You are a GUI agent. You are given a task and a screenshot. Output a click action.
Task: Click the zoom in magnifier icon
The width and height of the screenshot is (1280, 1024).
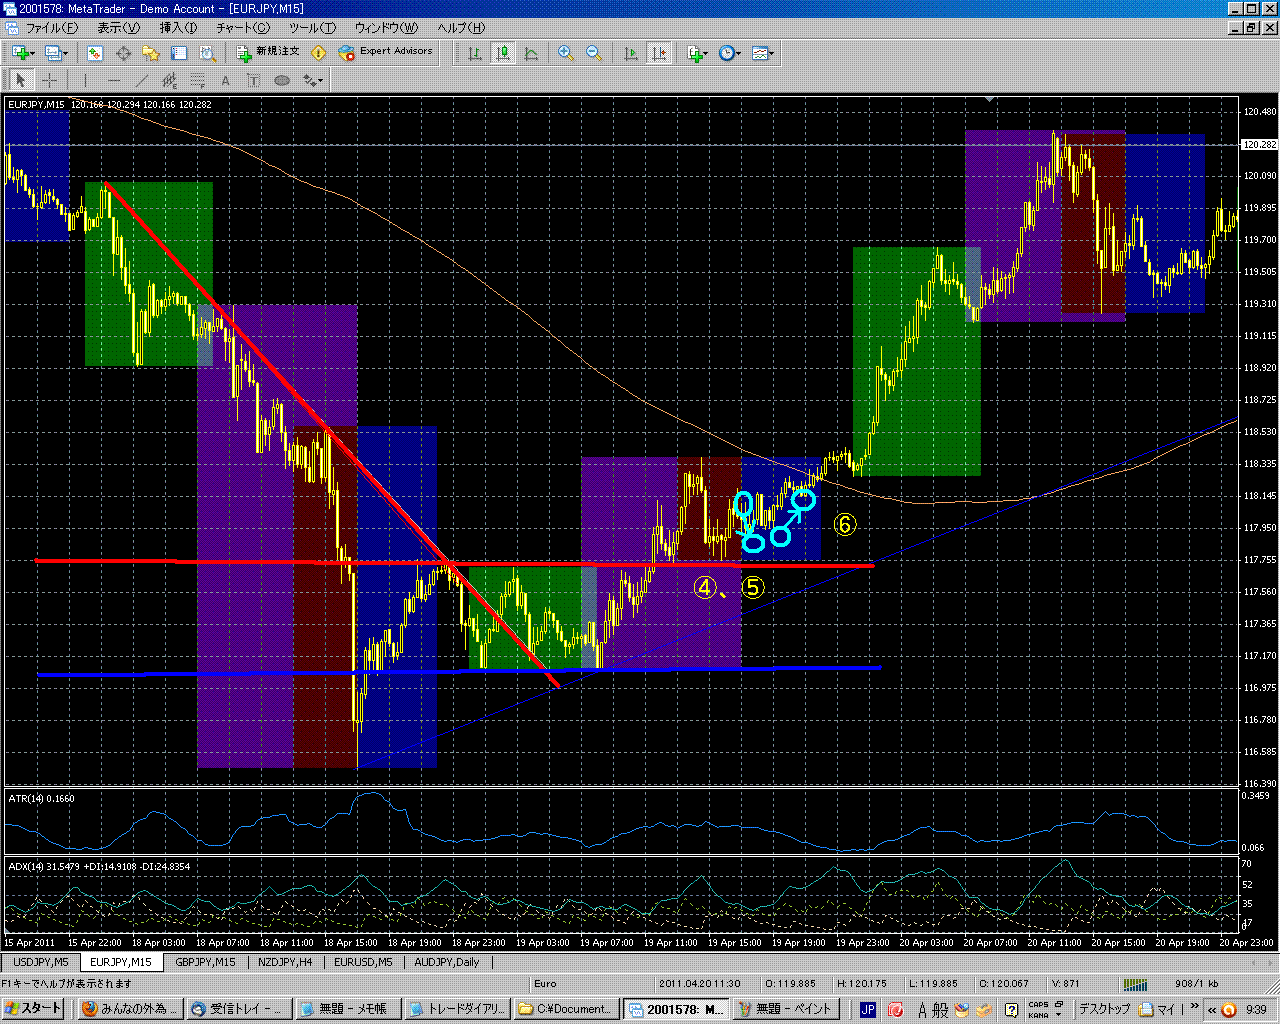coord(566,53)
